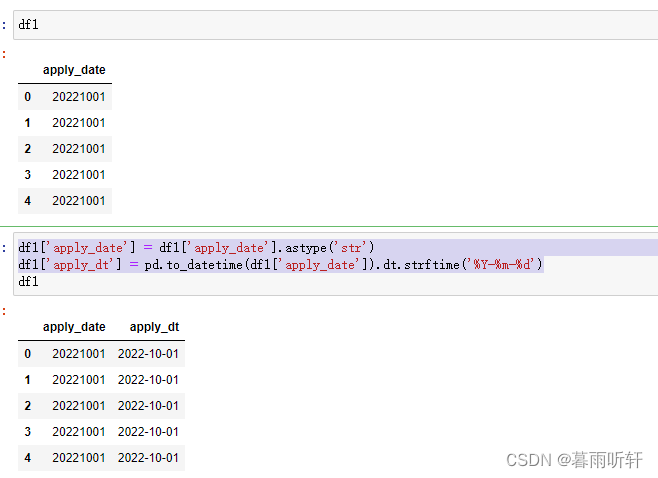
Task: Select index 0 in the second output table
Action: click(28, 354)
